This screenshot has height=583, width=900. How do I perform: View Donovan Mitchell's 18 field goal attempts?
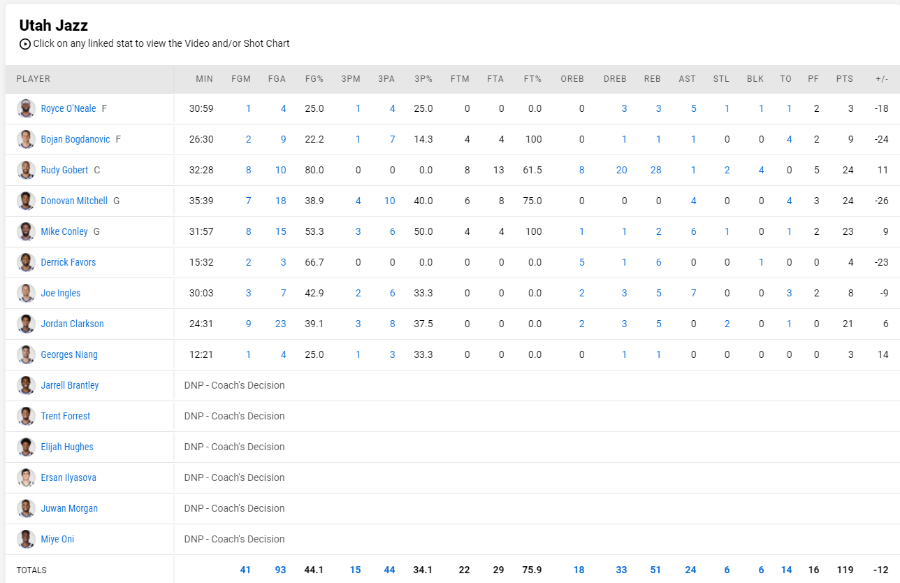(281, 201)
